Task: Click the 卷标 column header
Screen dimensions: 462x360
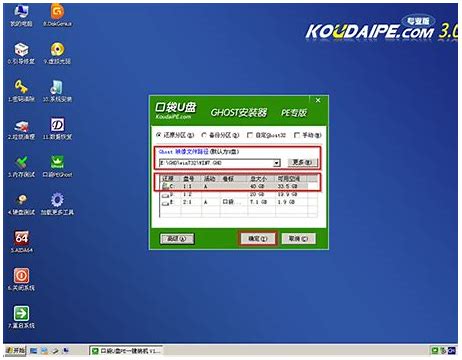Action: click(234, 179)
